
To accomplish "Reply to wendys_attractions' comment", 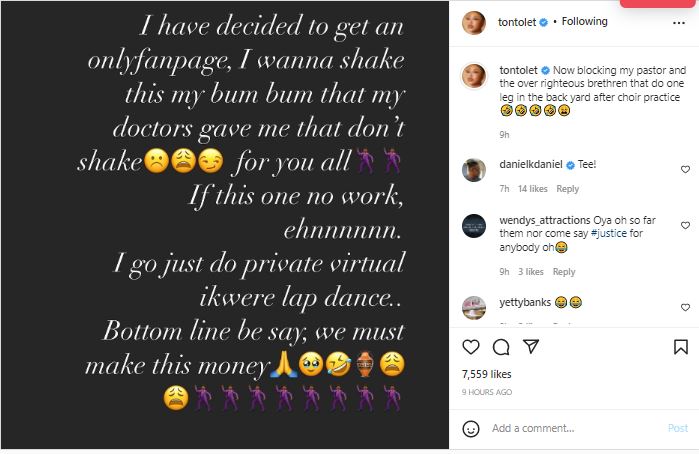I will pyautogui.click(x=564, y=271).
